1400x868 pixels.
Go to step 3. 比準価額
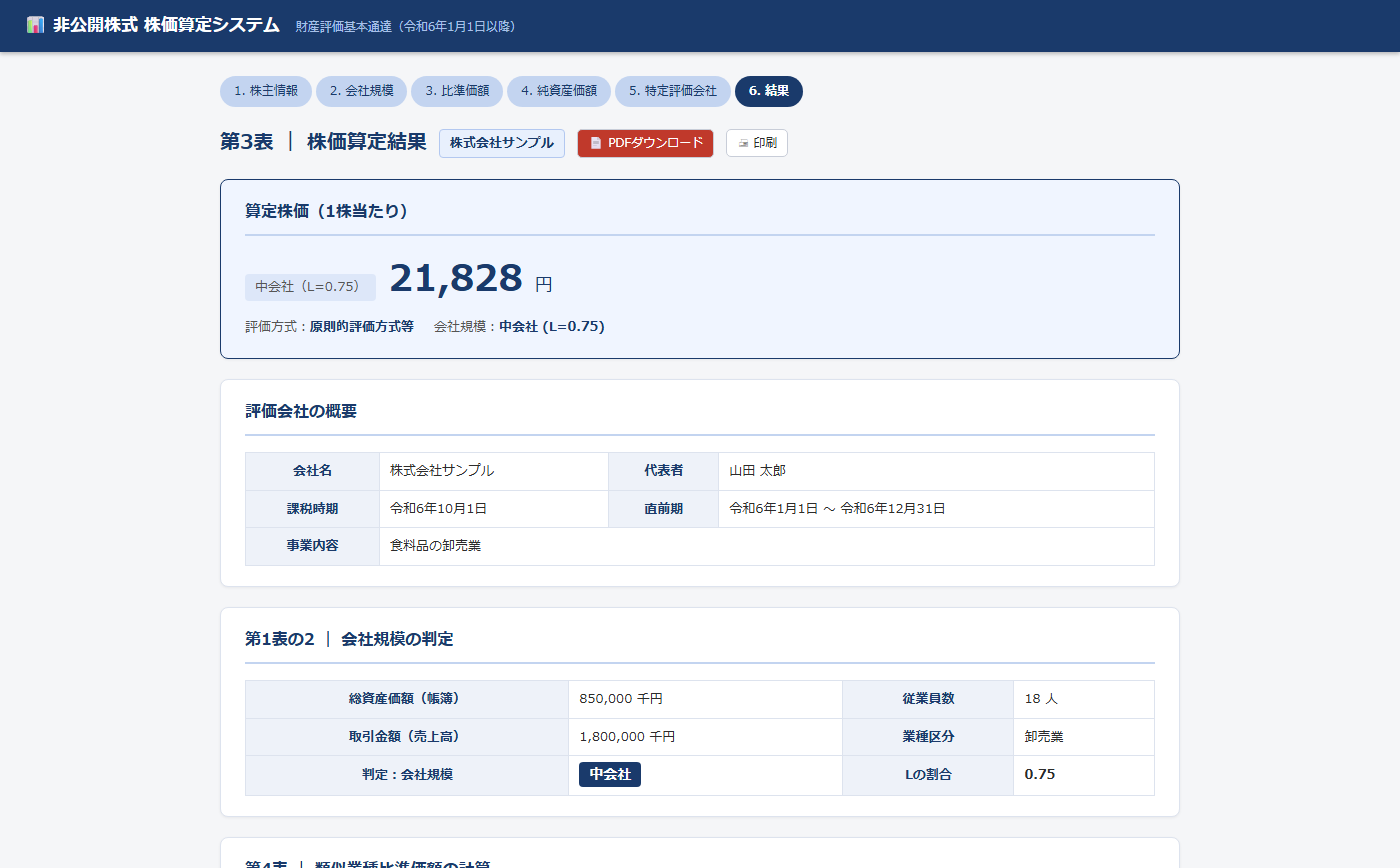pyautogui.click(x=457, y=91)
